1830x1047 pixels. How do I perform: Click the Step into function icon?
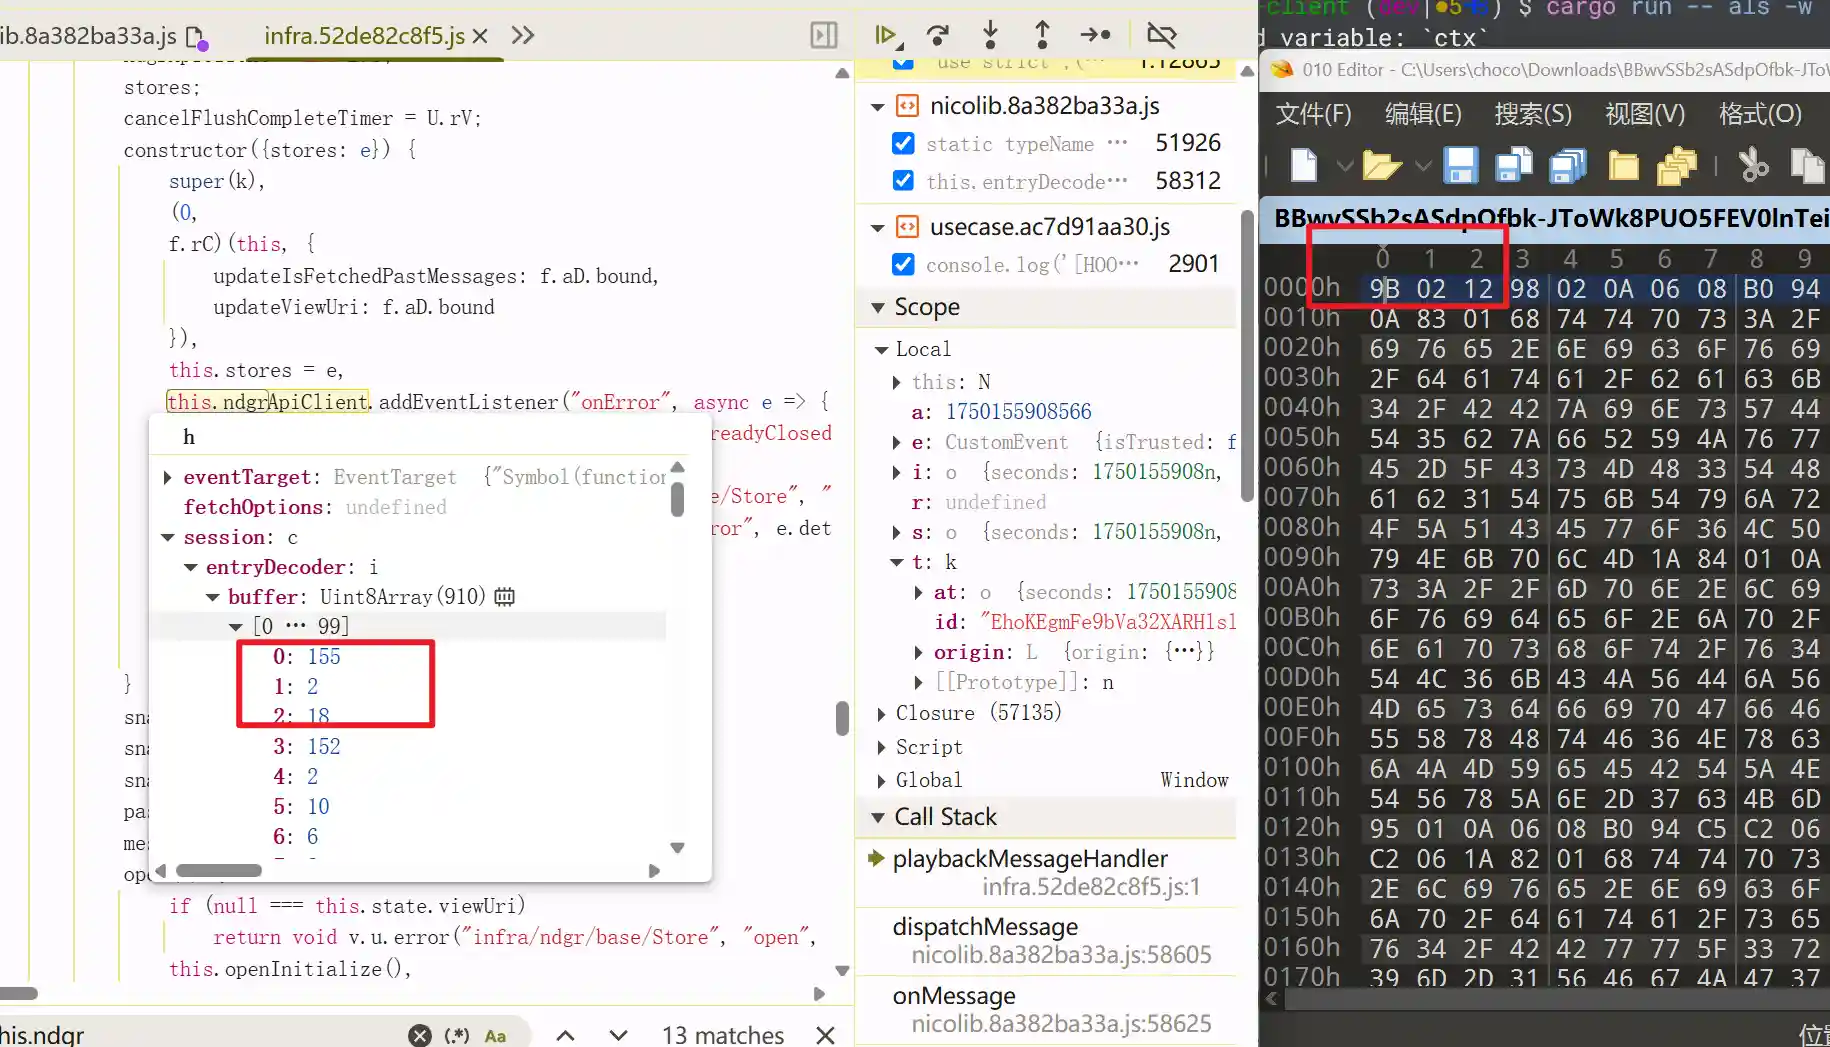tap(990, 35)
